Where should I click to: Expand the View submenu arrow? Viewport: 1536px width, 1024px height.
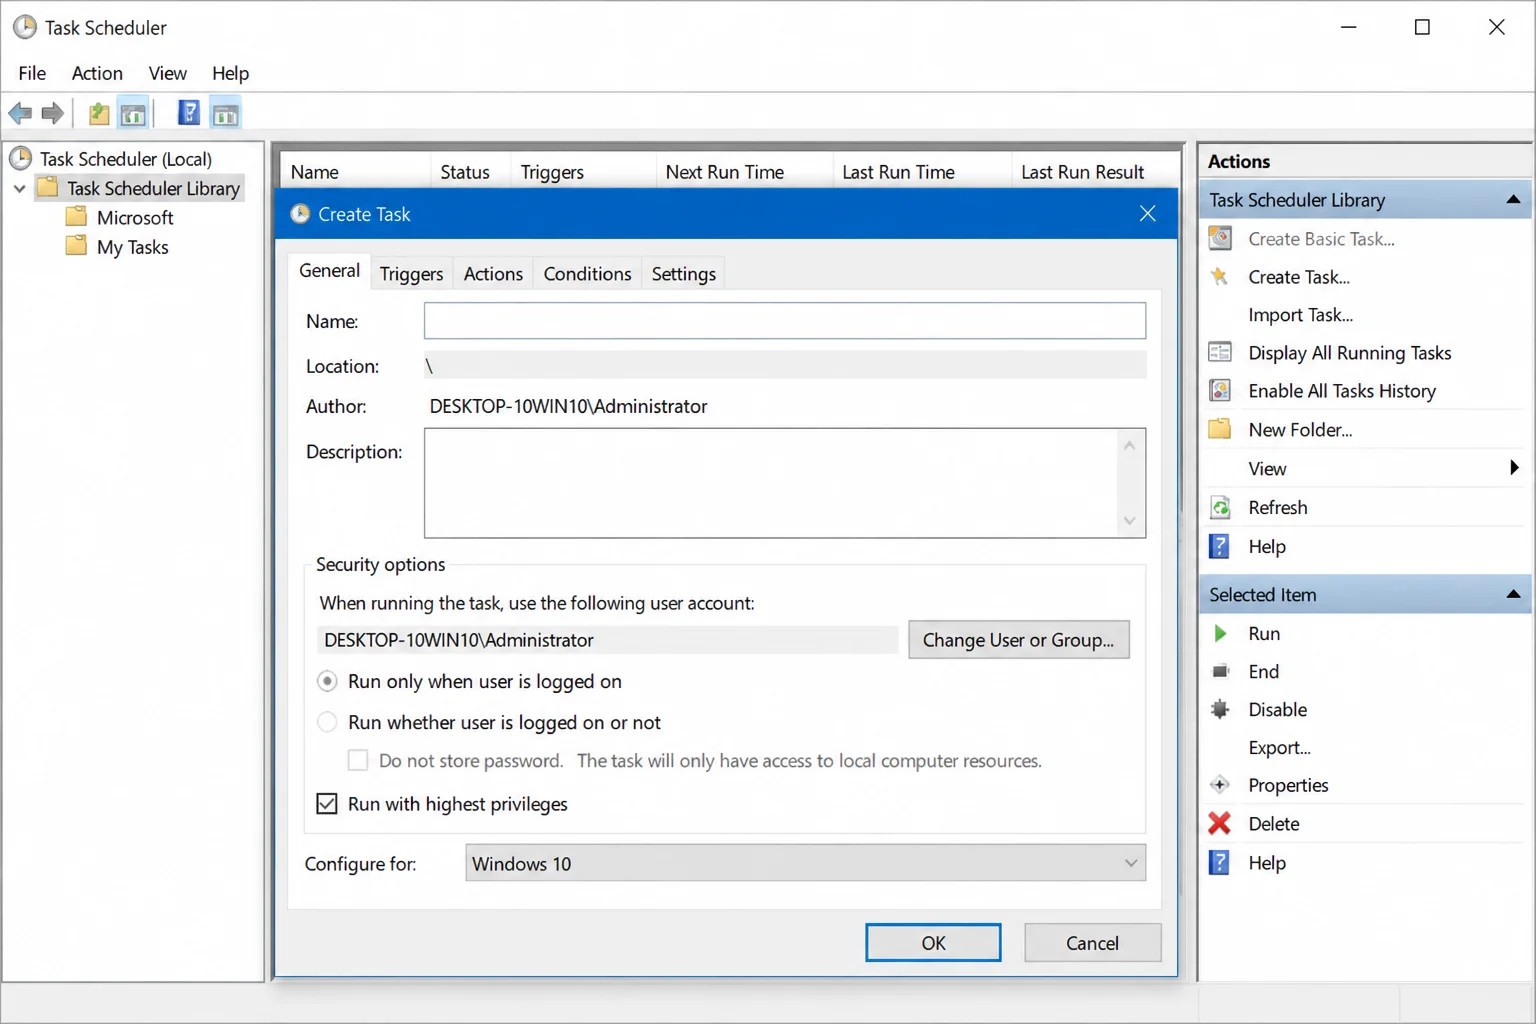1514,468
